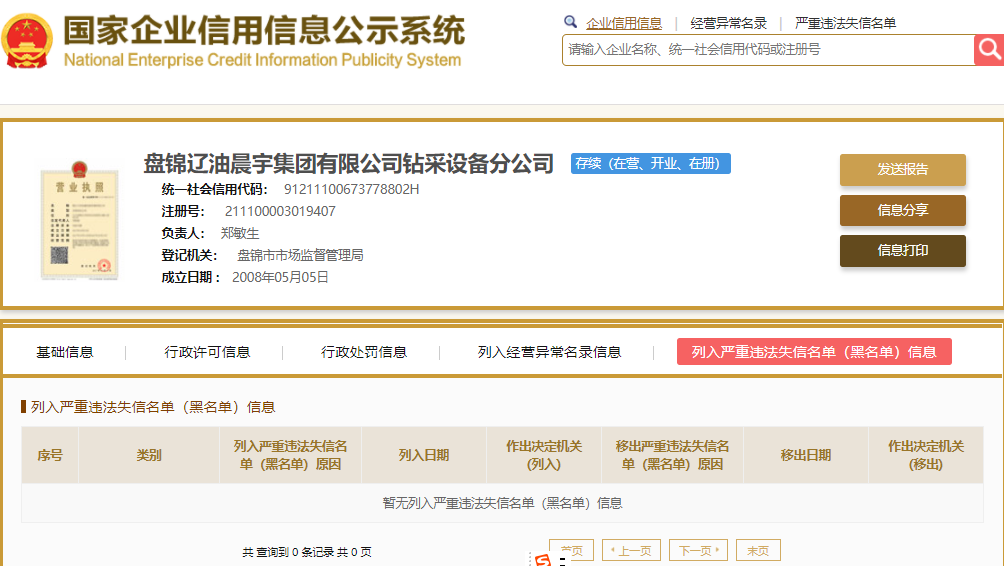
Task: Switch to the 列入经营异常名录信息 tab
Action: pos(549,352)
